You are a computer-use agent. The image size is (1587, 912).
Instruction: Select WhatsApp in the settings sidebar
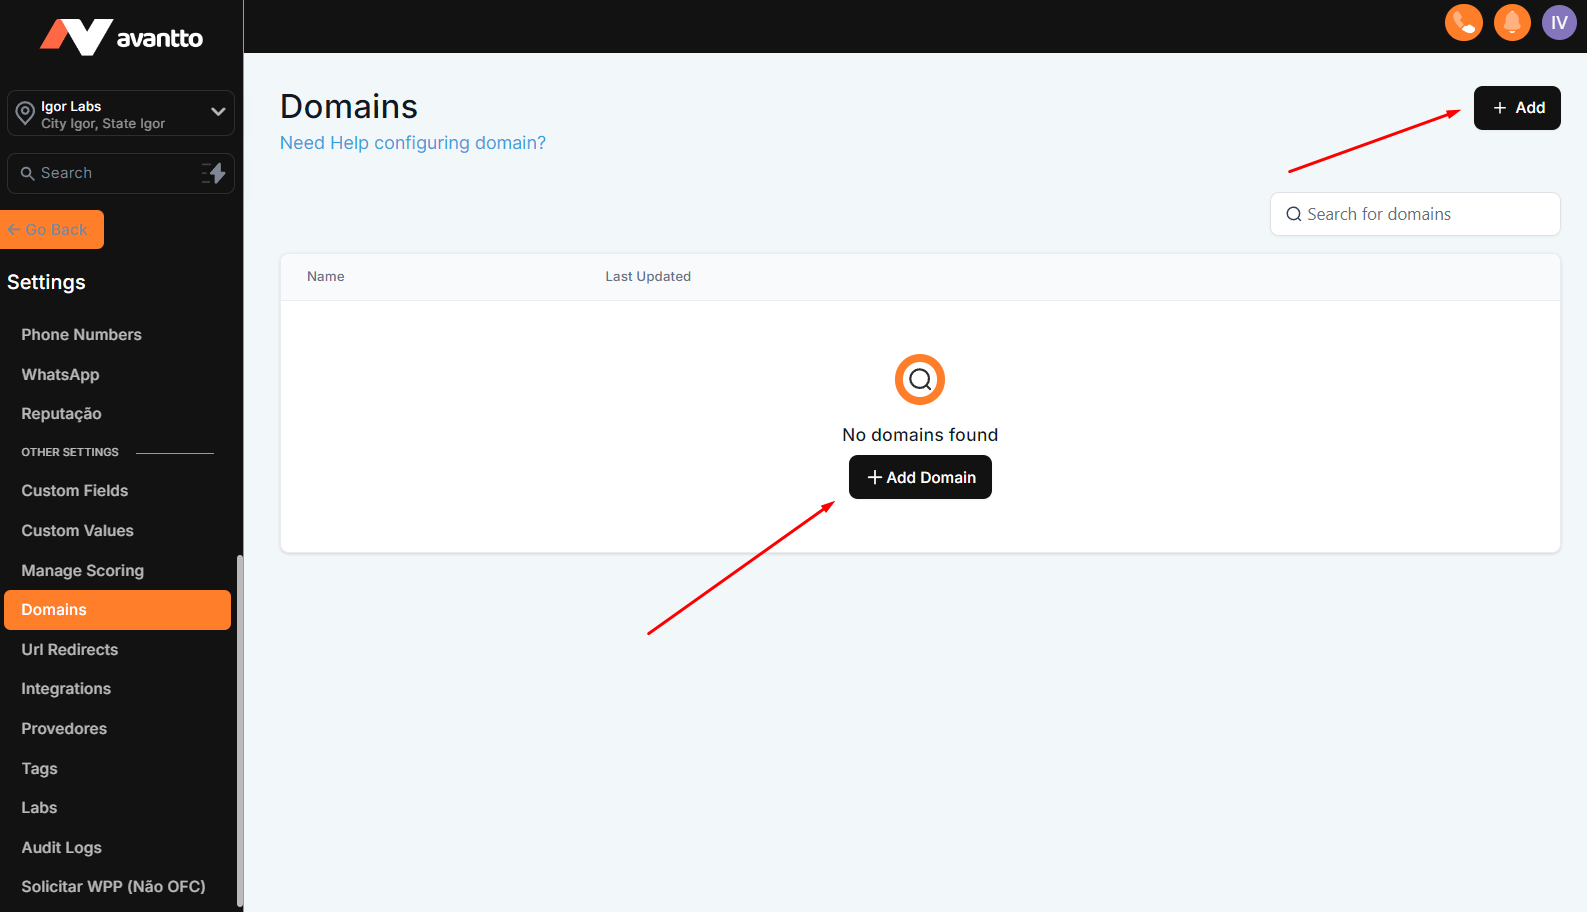click(x=60, y=375)
